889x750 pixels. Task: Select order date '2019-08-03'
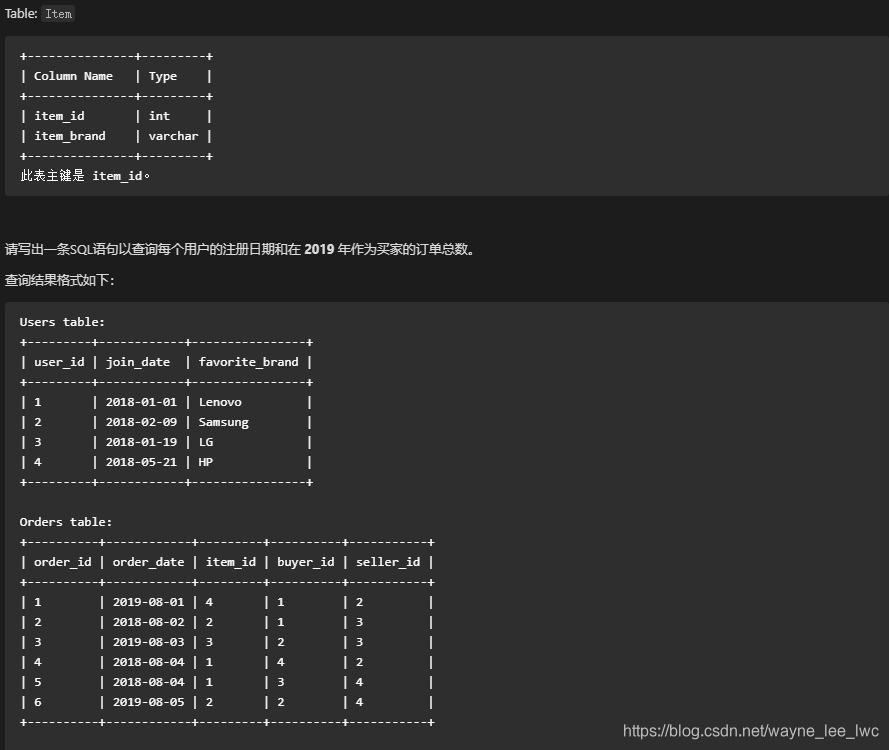tap(149, 642)
